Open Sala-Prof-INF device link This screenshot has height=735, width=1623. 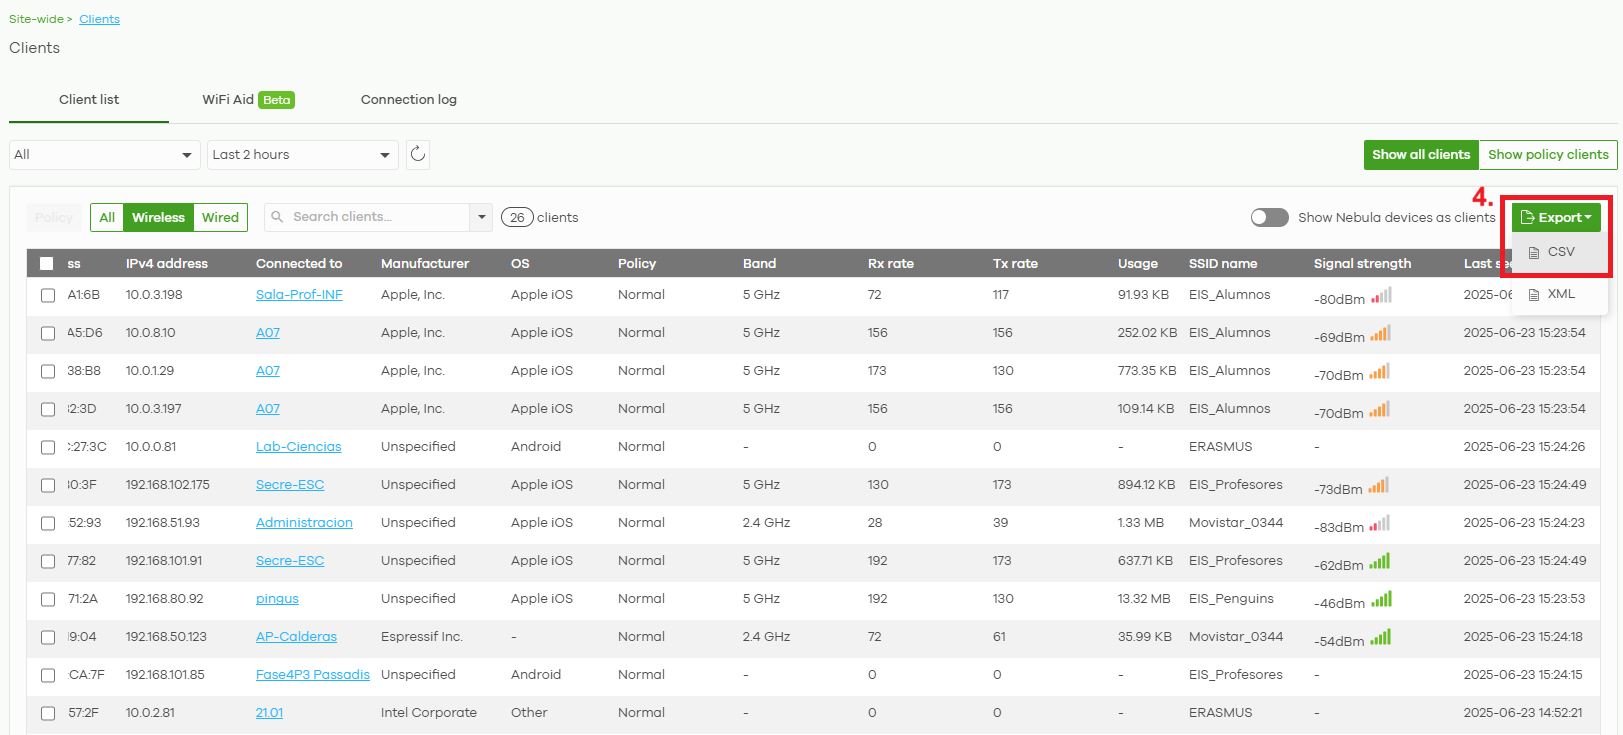tap(299, 295)
